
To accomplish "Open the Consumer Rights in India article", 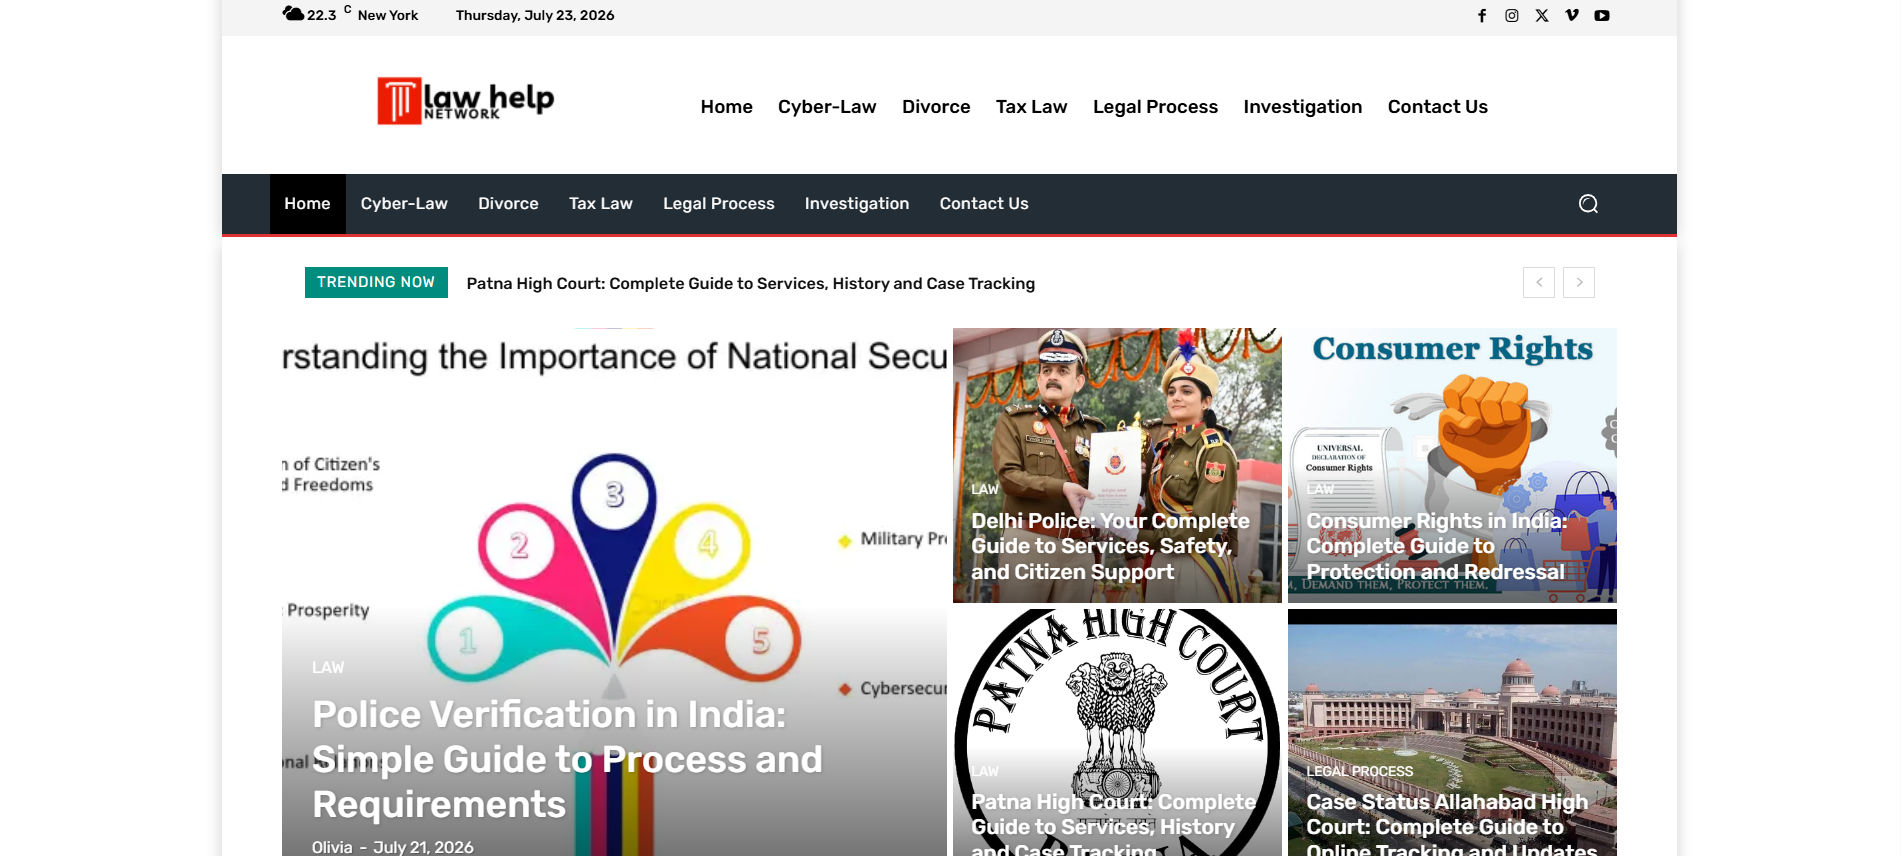I will pos(1436,546).
